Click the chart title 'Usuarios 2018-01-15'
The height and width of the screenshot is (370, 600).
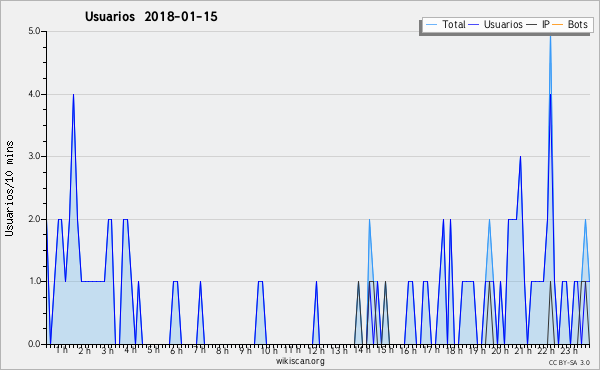[x=151, y=16]
